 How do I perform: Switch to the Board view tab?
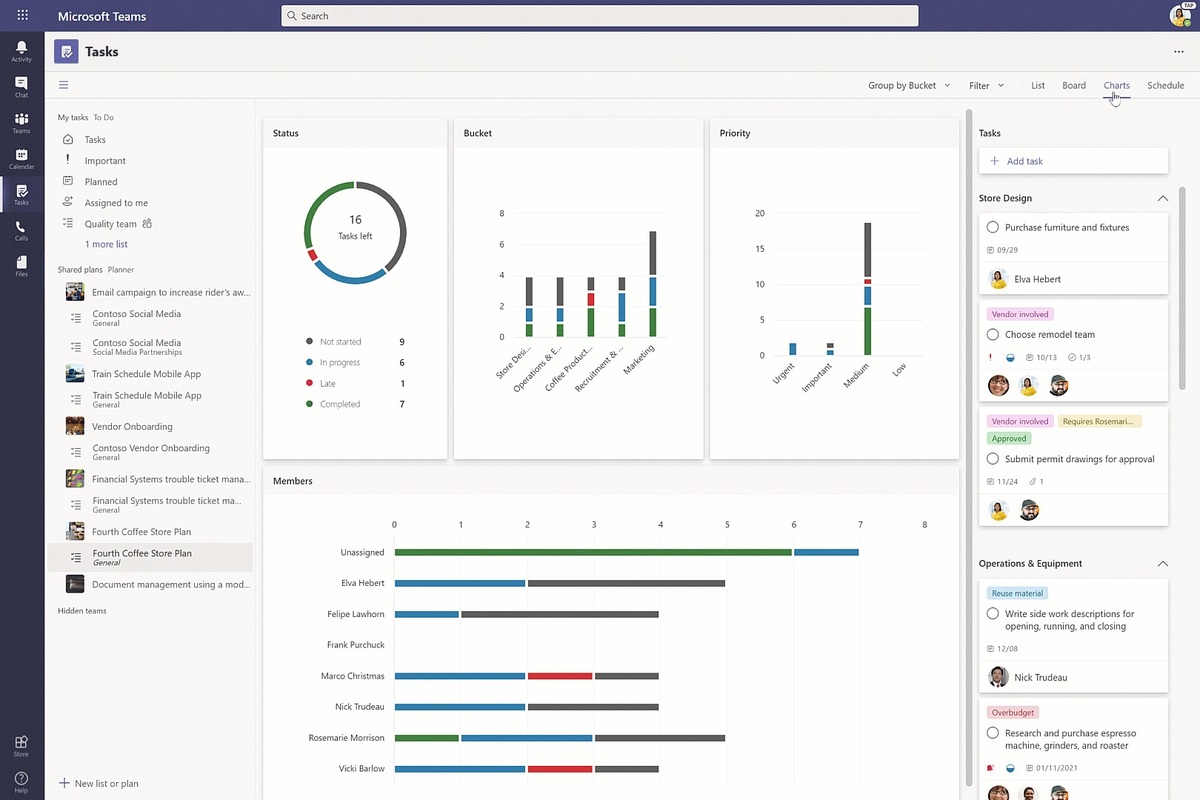click(1074, 85)
